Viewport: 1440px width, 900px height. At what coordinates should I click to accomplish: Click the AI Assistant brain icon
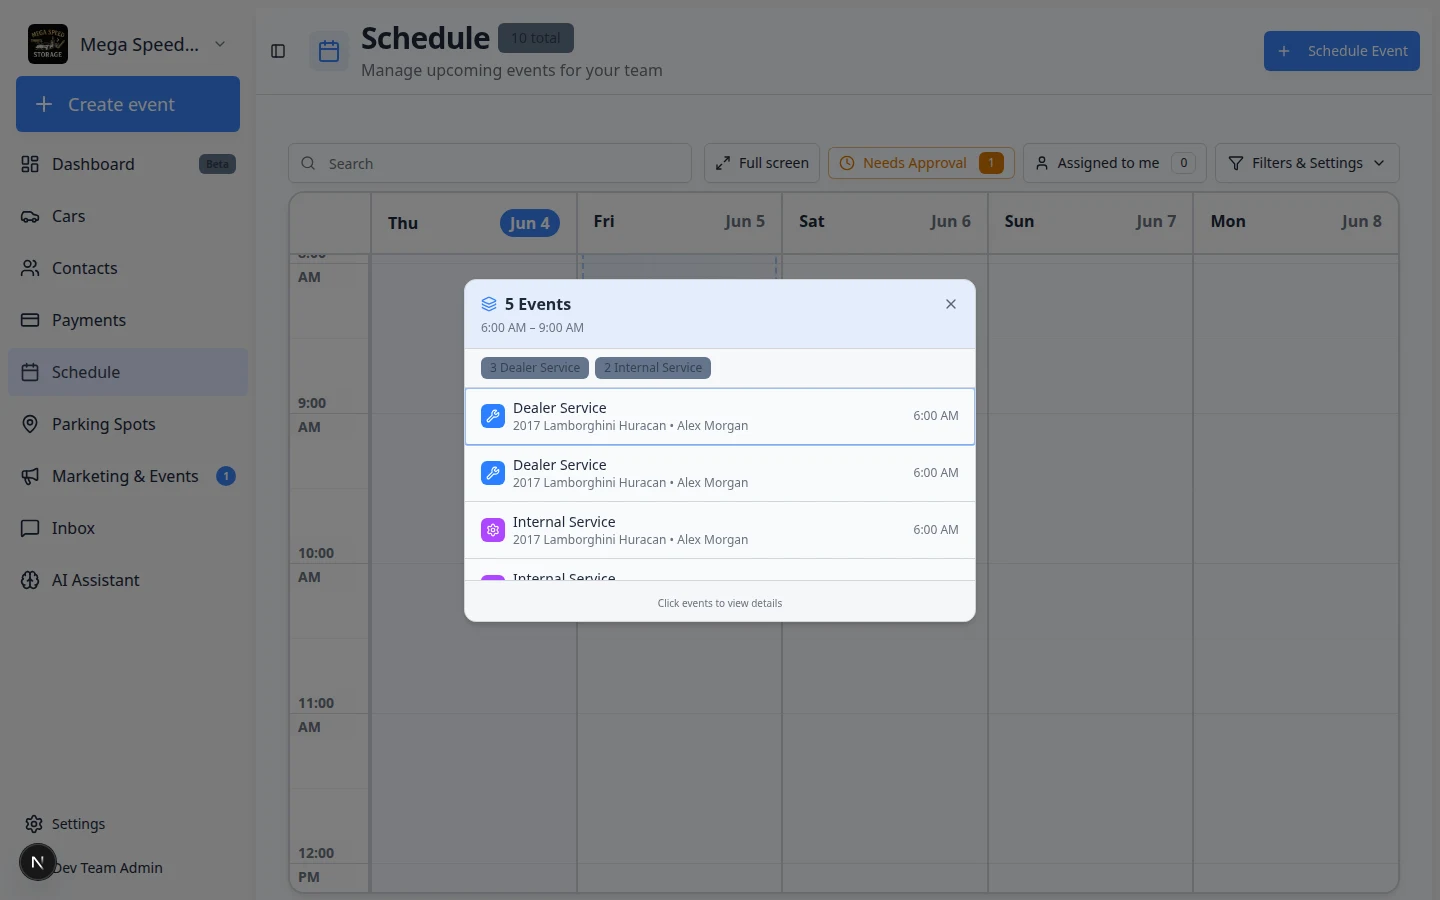click(30, 580)
